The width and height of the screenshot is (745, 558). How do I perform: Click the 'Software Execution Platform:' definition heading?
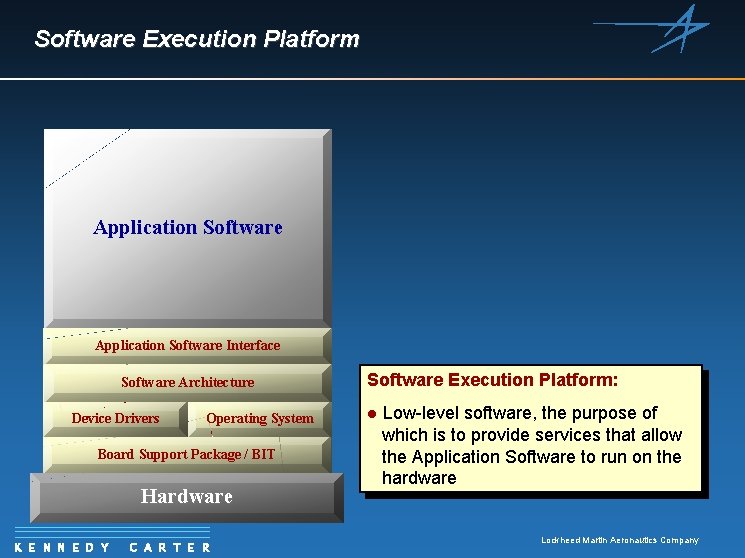pyautogui.click(x=493, y=380)
